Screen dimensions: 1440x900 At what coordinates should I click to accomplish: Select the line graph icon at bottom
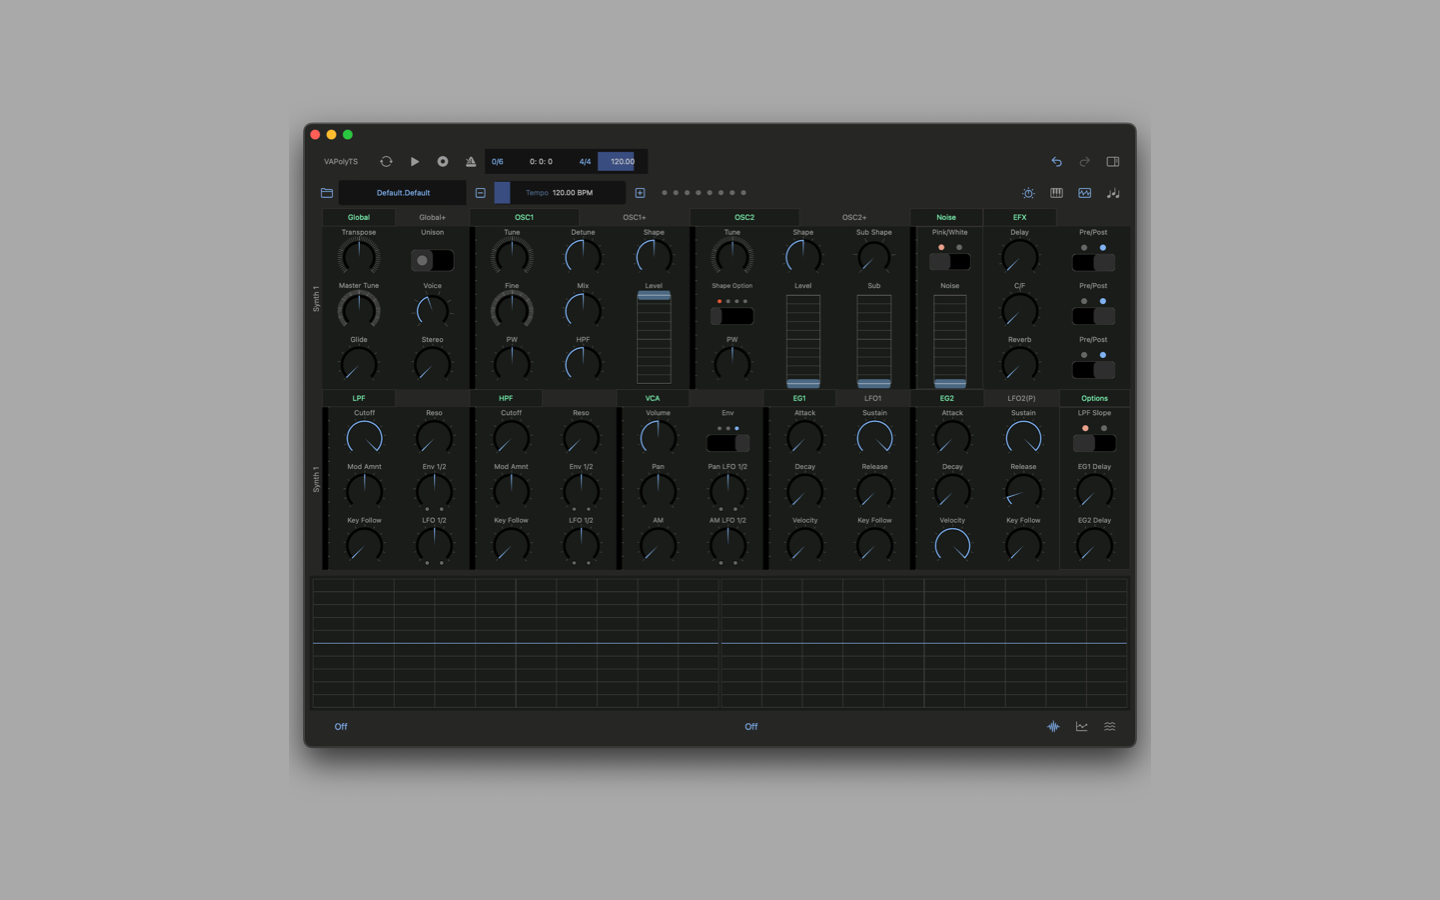click(x=1082, y=727)
